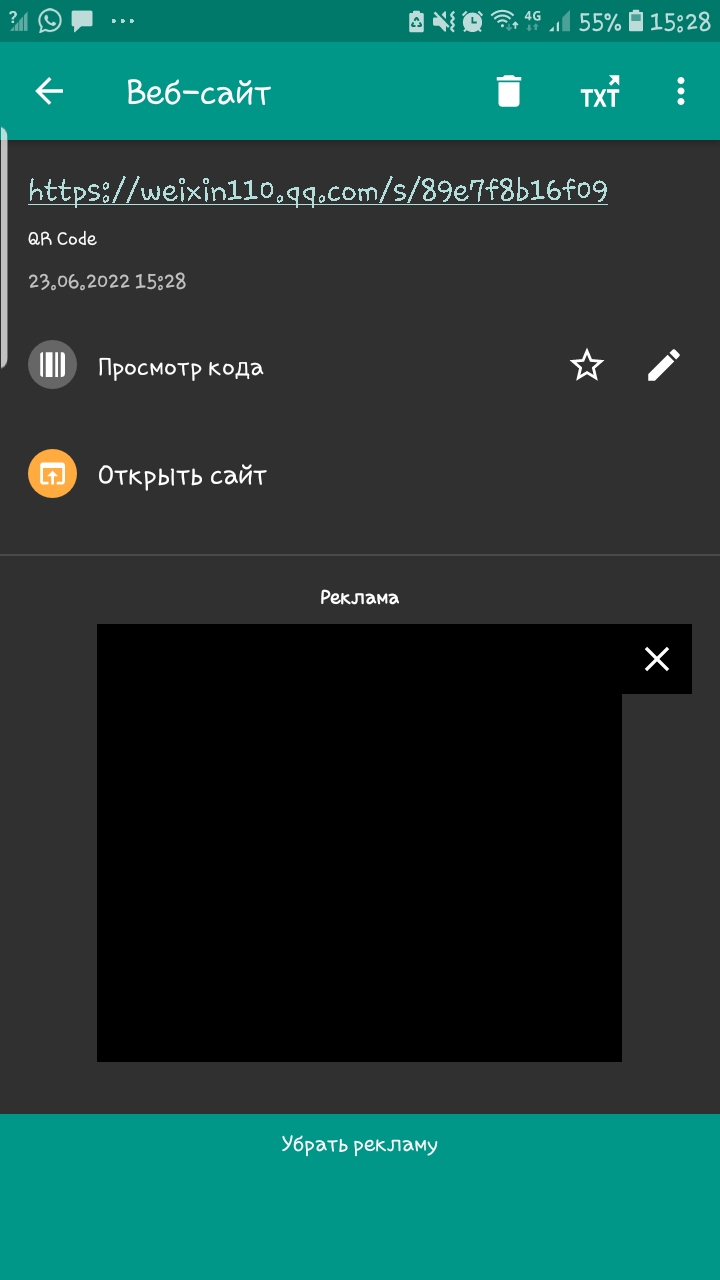Edit entry with the pencil icon

pos(664,366)
